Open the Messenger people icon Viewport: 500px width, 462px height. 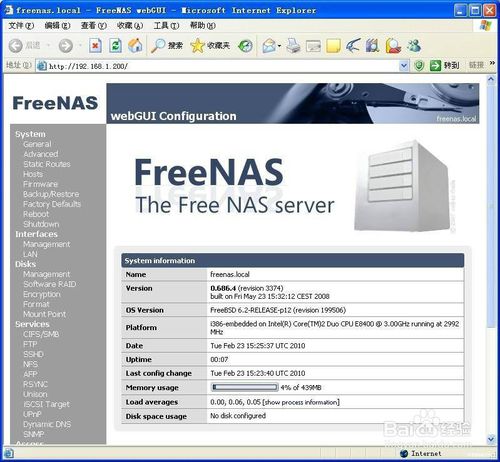414,46
